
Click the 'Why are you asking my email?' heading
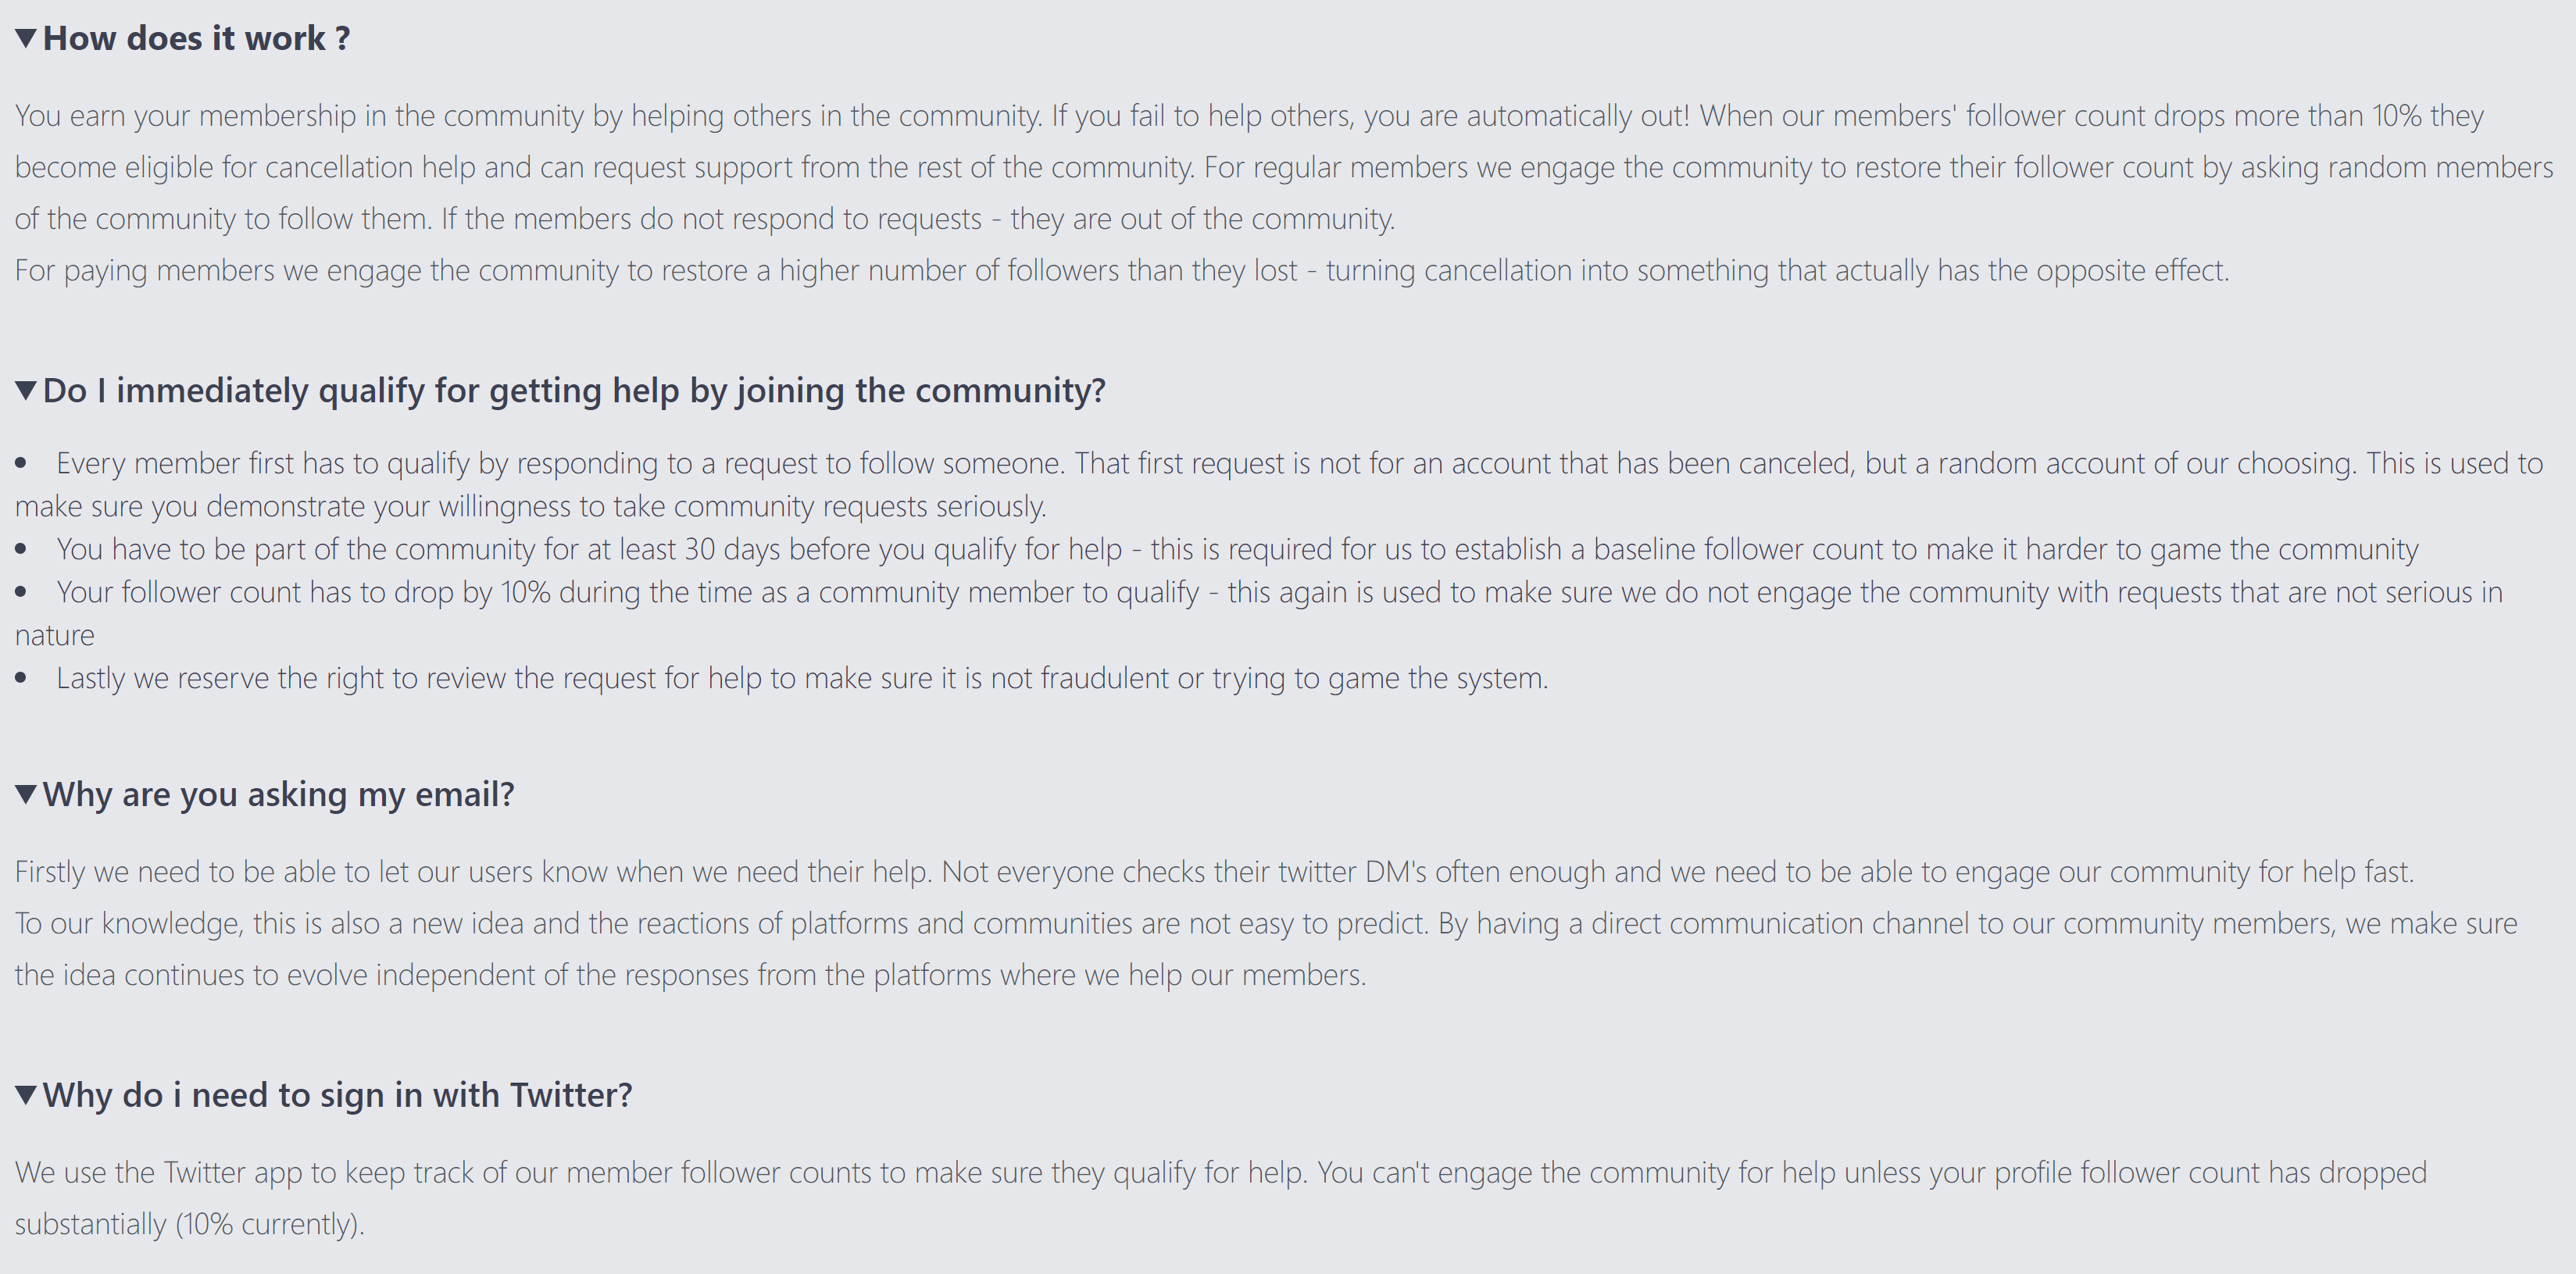[x=278, y=794]
